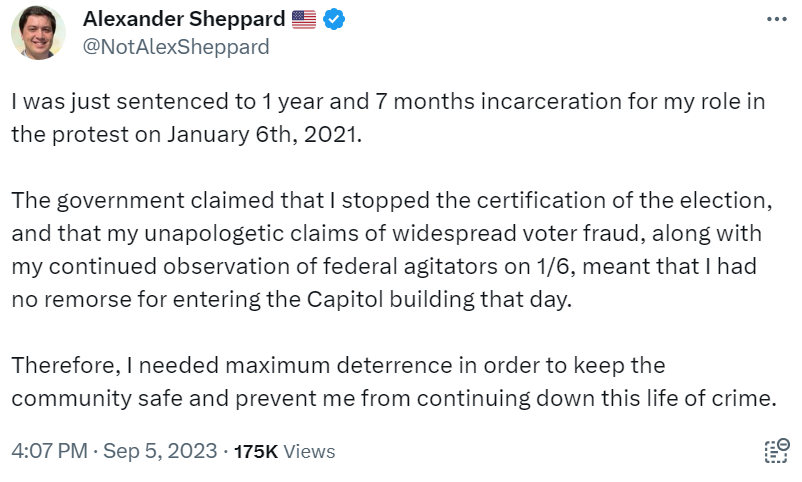Click the paragraph starting "The government claimed"

click(390, 248)
